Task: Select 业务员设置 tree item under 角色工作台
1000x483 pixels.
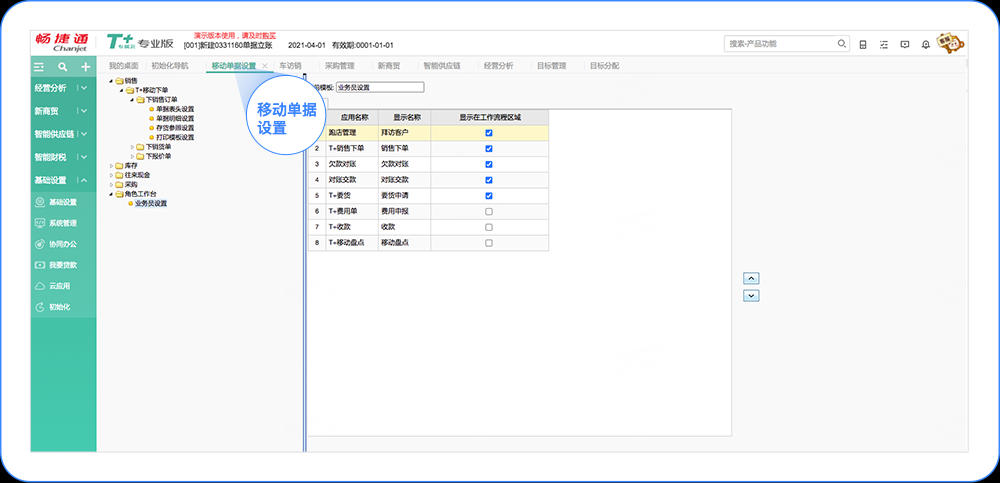Action: click(151, 204)
